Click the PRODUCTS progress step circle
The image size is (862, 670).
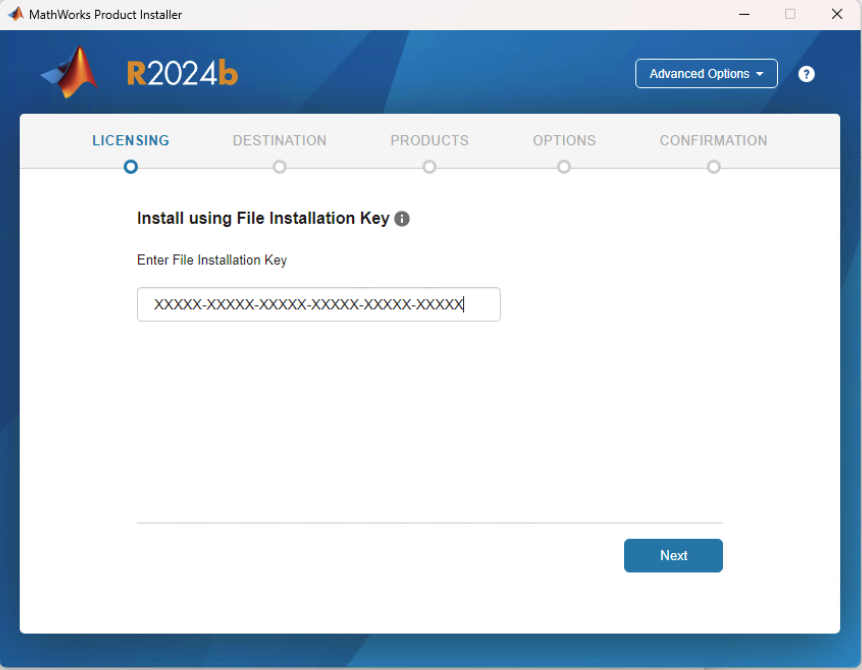[429, 167]
